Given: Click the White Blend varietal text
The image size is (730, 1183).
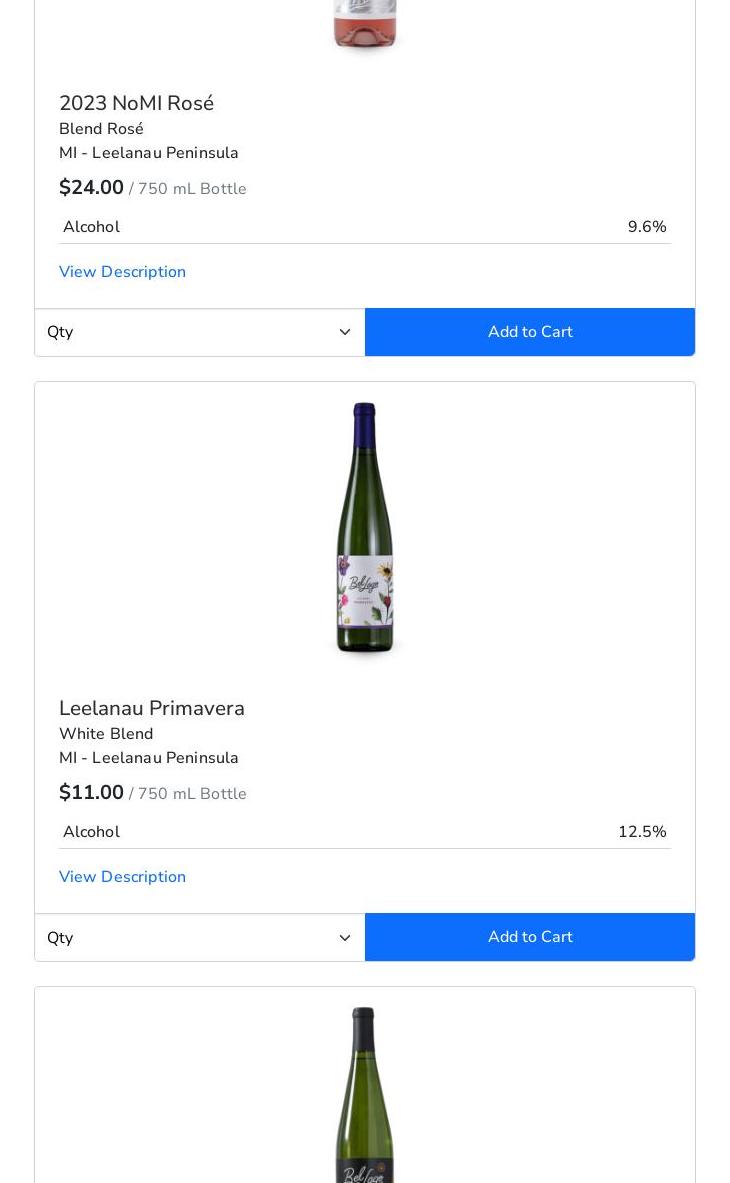Looking at the screenshot, I should click(x=106, y=734).
